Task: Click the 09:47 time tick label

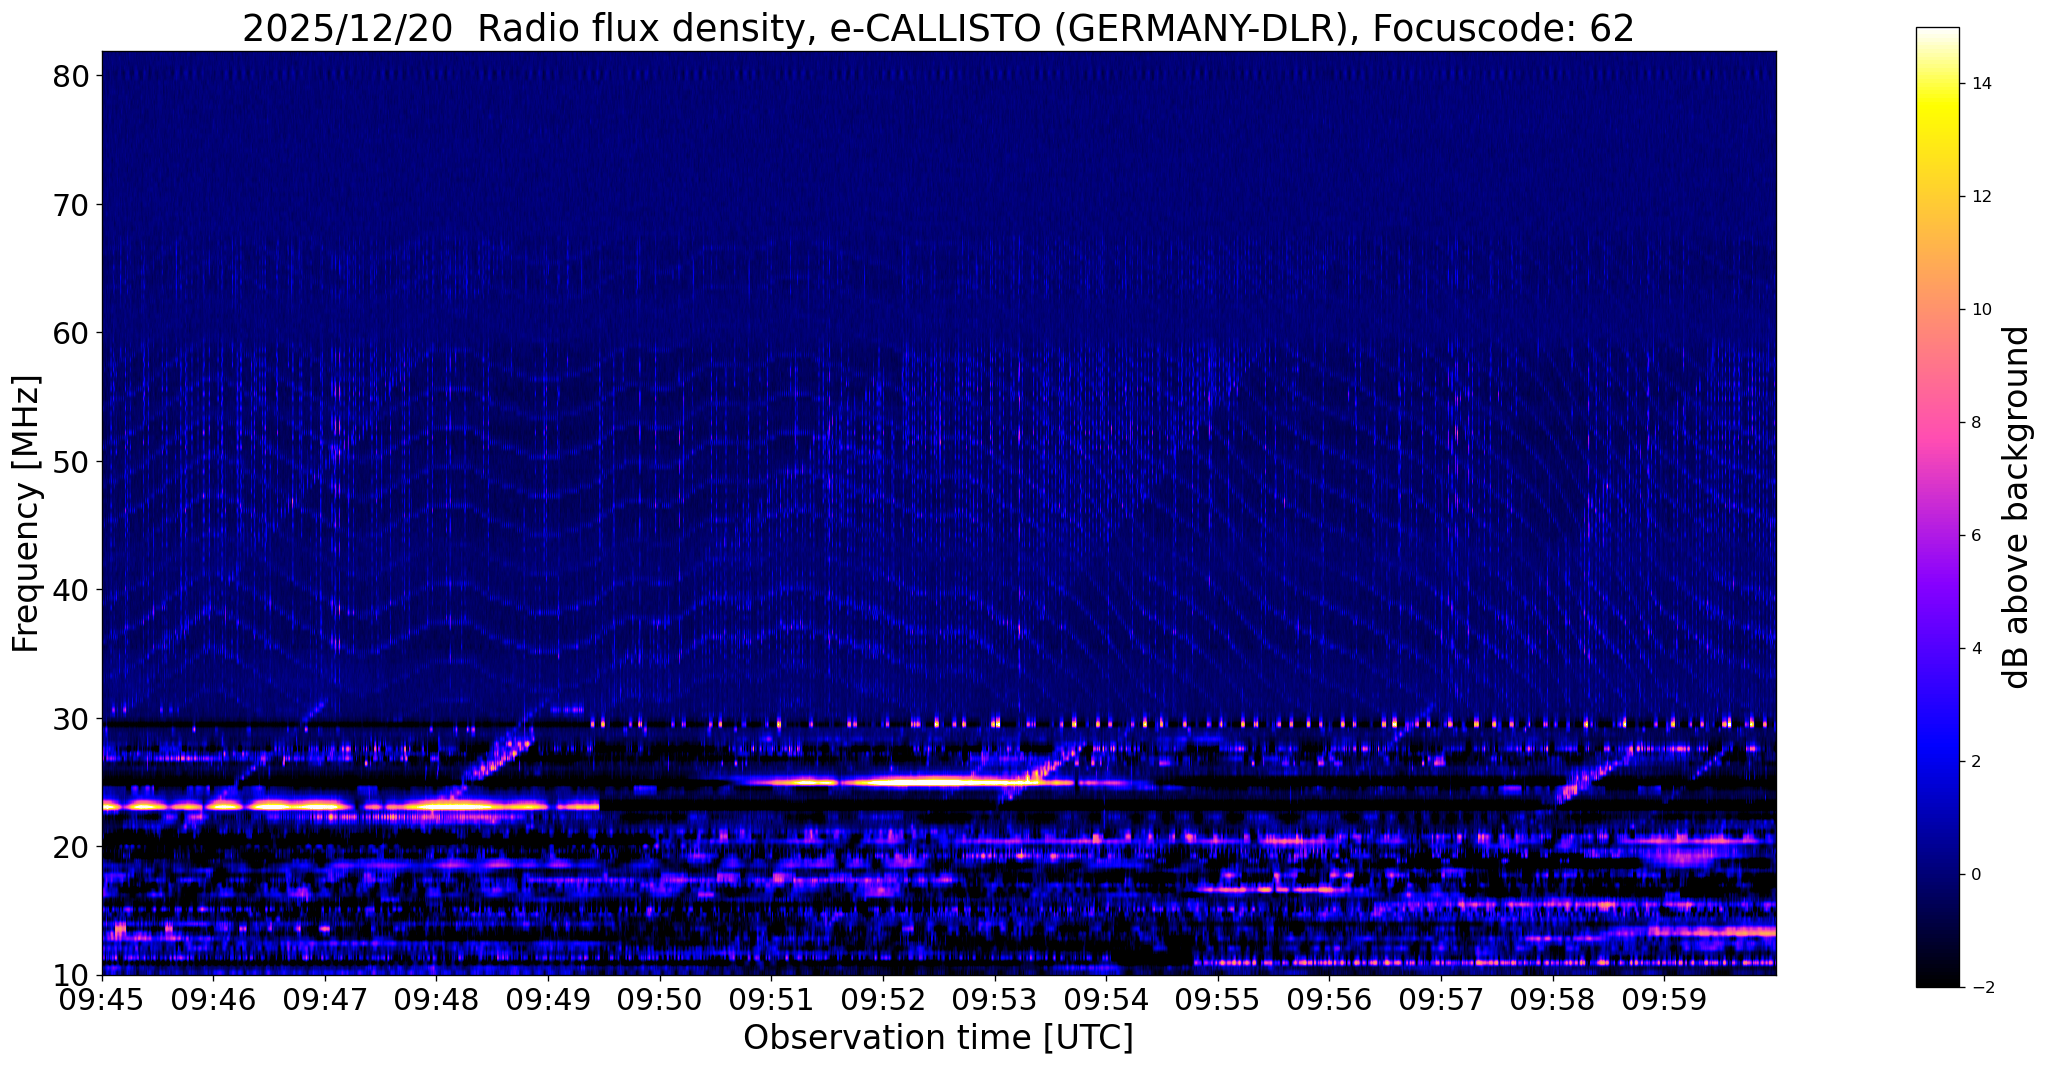Action: (325, 1000)
